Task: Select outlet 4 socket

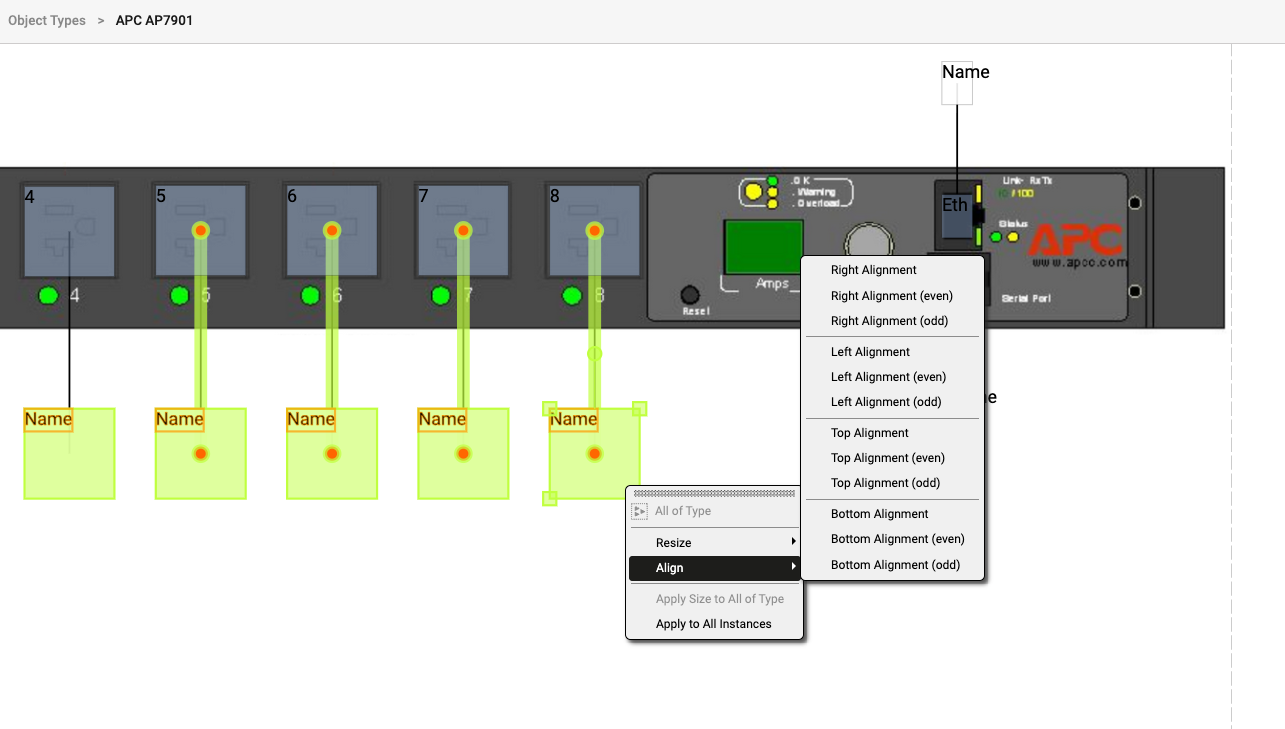Action: click(x=69, y=231)
